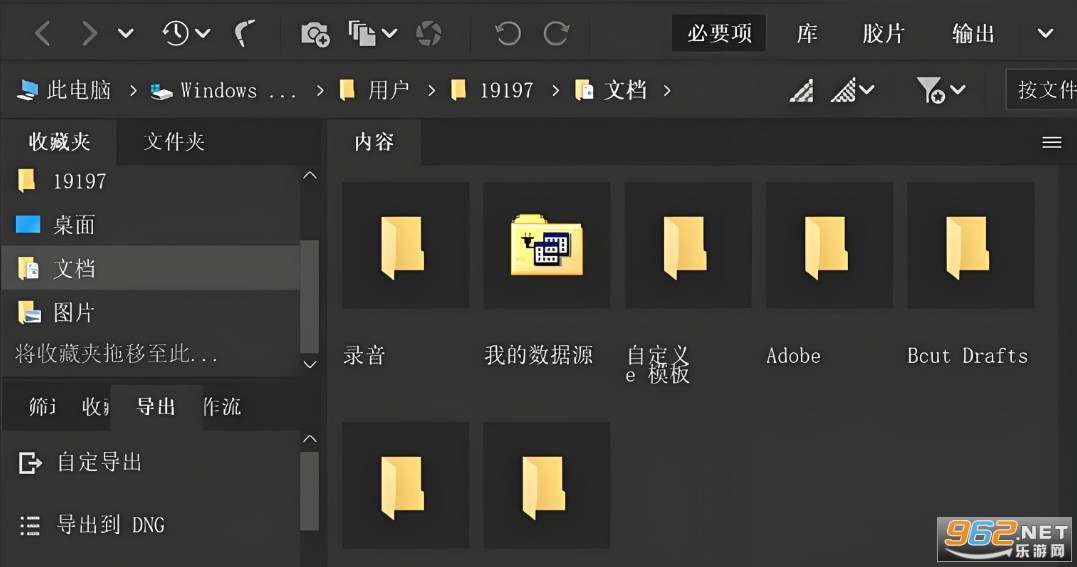Click 文档 in the path bar
This screenshot has width=1077, height=567.
611,90
